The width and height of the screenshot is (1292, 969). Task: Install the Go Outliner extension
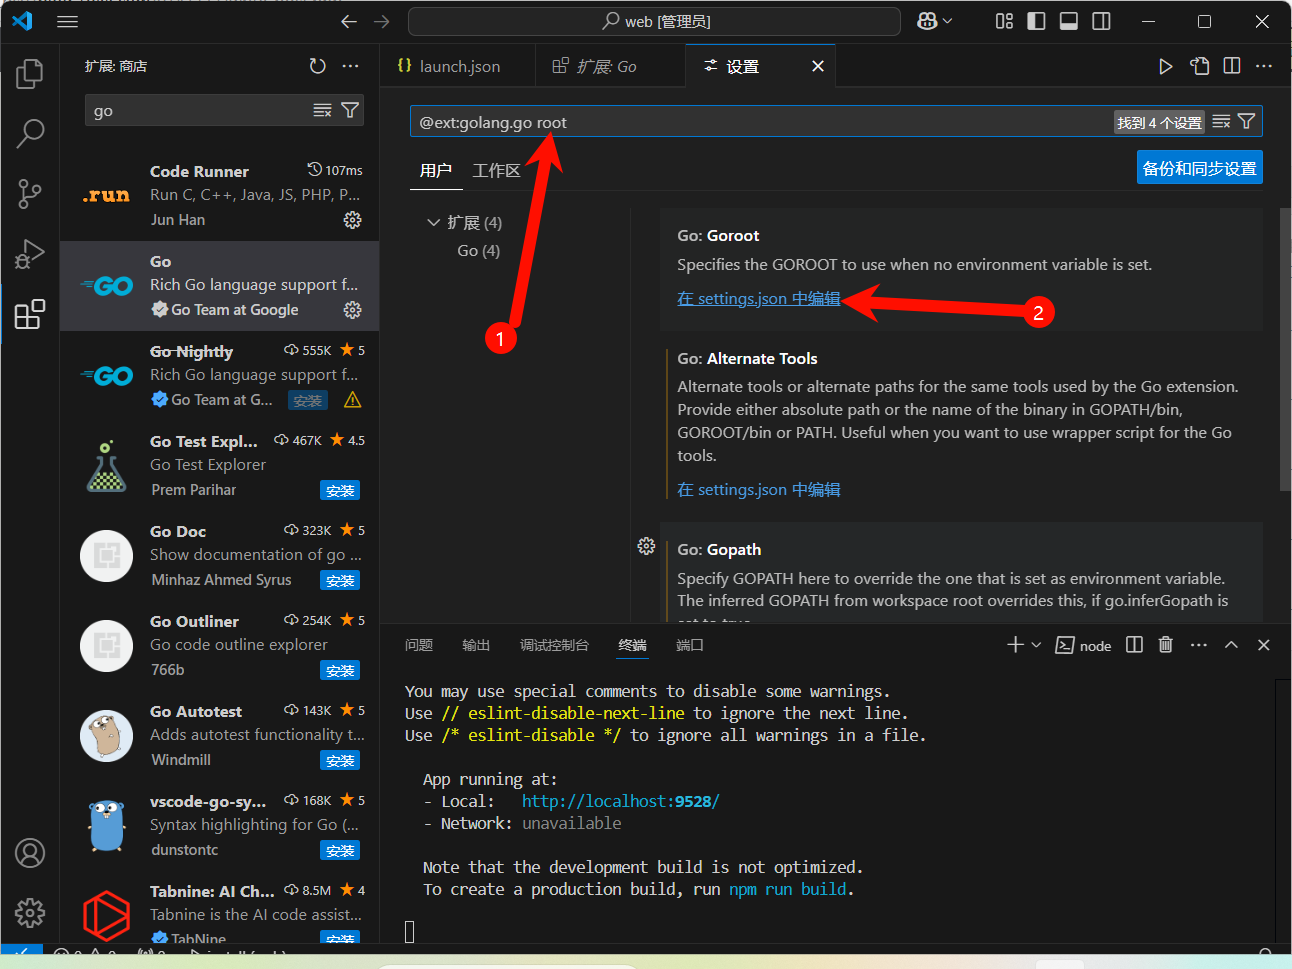(340, 671)
